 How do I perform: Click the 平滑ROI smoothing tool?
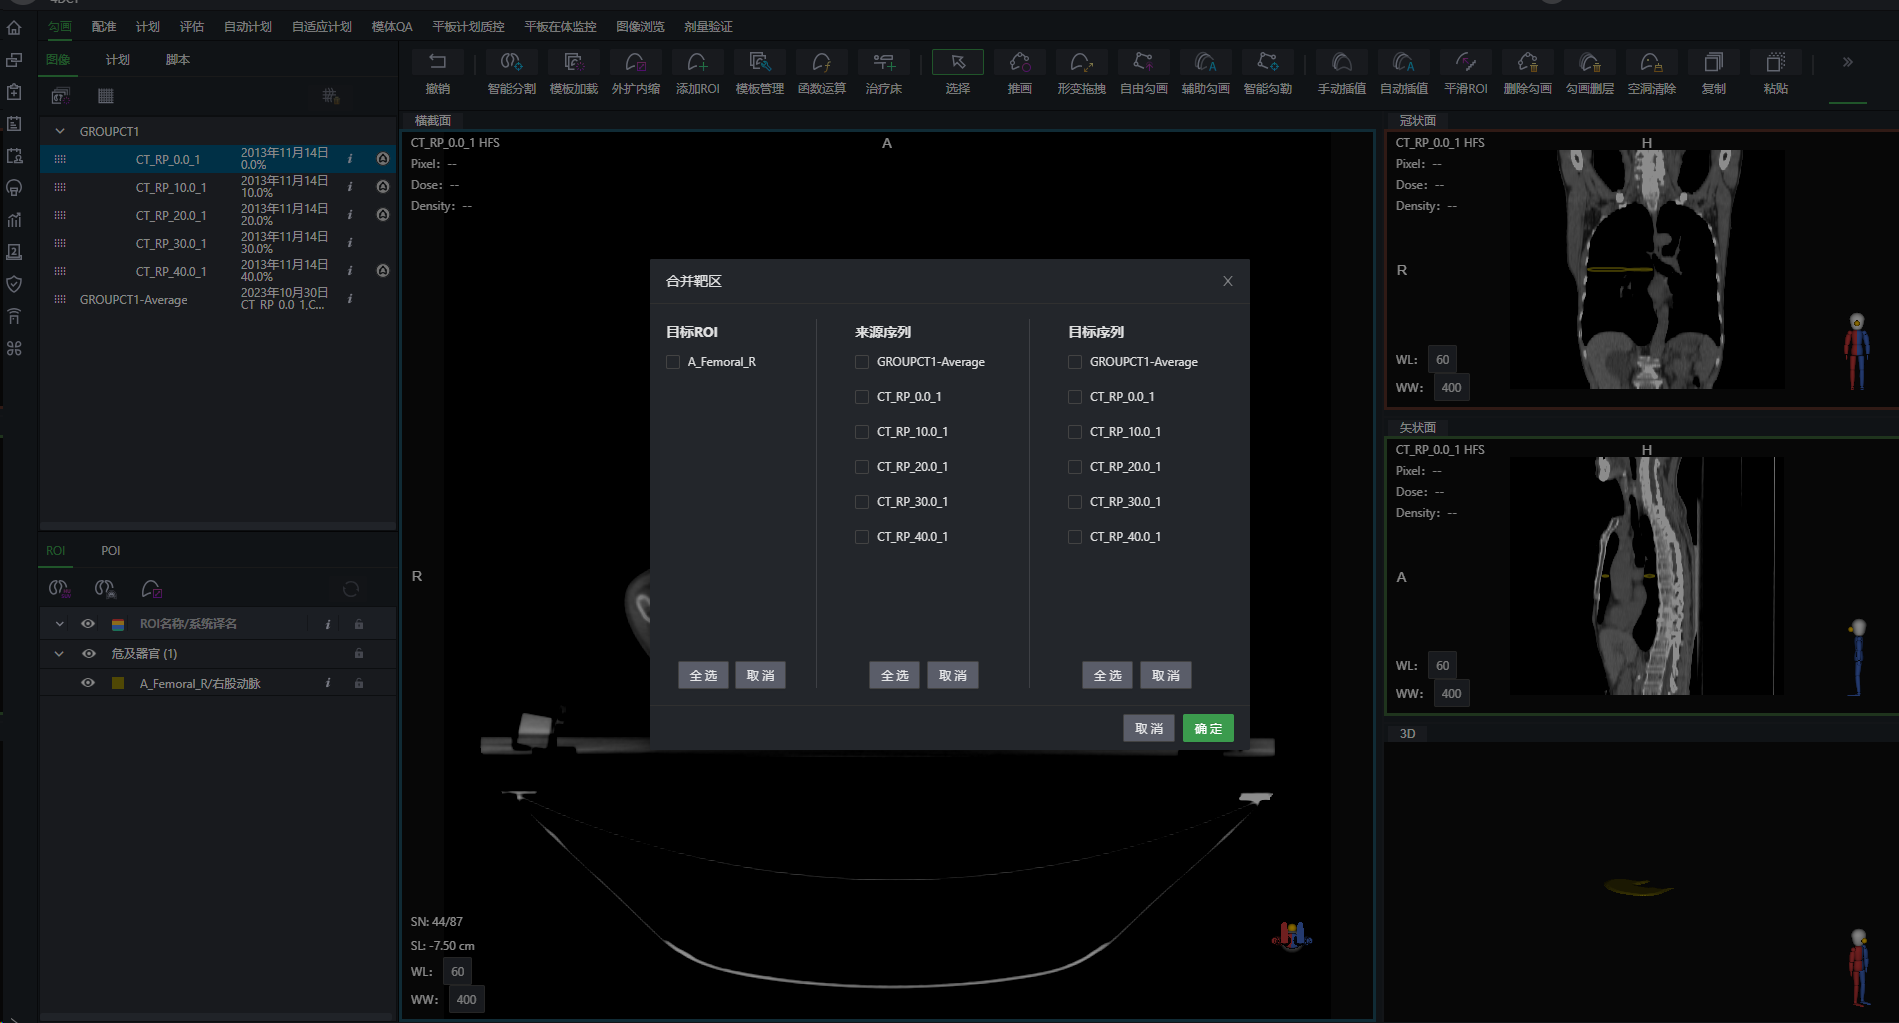pos(1466,63)
